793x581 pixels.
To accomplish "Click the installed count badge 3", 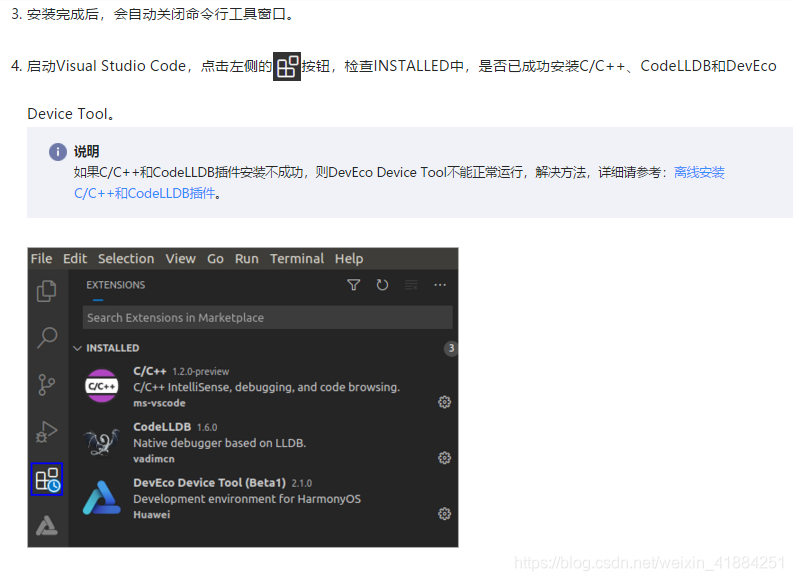I will pyautogui.click(x=451, y=348).
